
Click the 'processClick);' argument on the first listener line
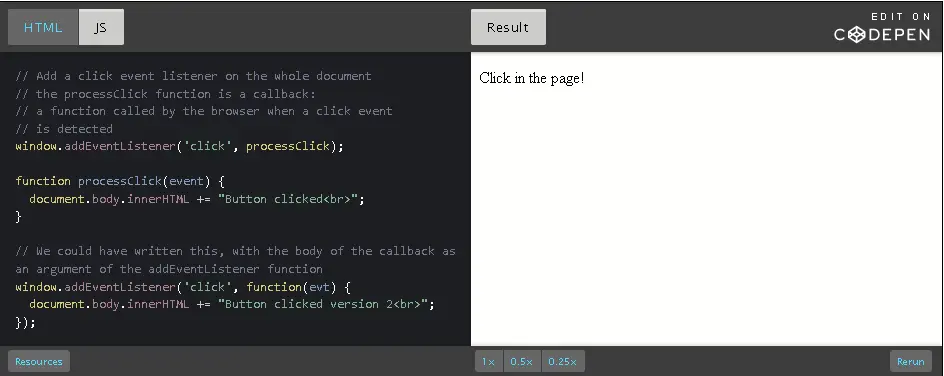295,146
